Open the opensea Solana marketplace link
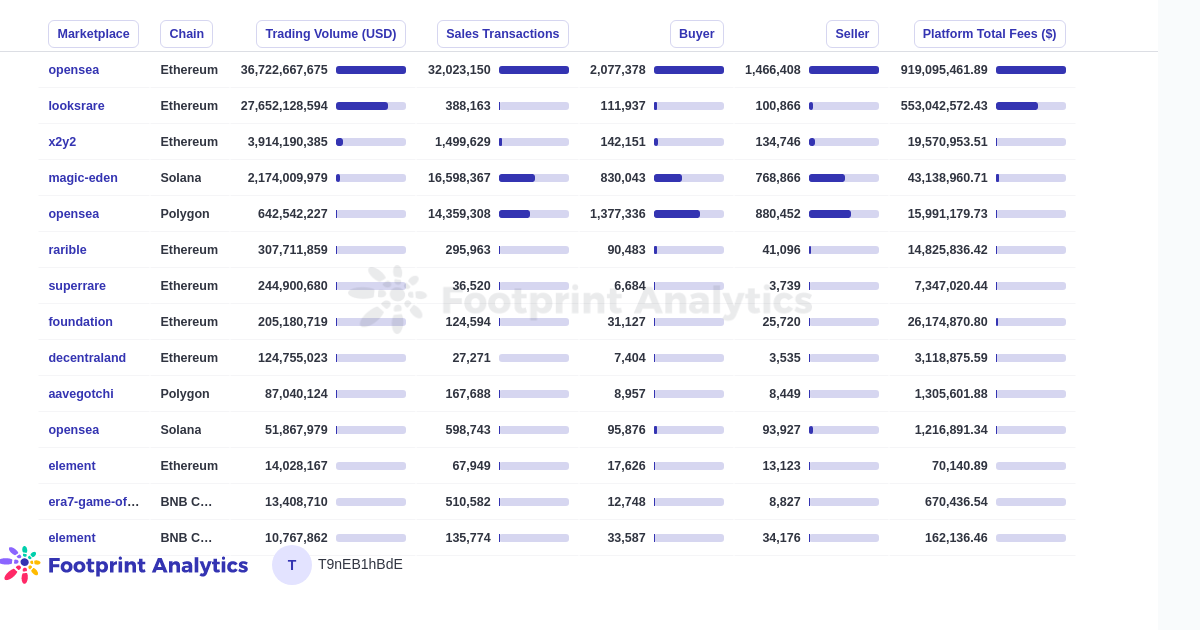The width and height of the screenshot is (1200, 630). (x=74, y=430)
